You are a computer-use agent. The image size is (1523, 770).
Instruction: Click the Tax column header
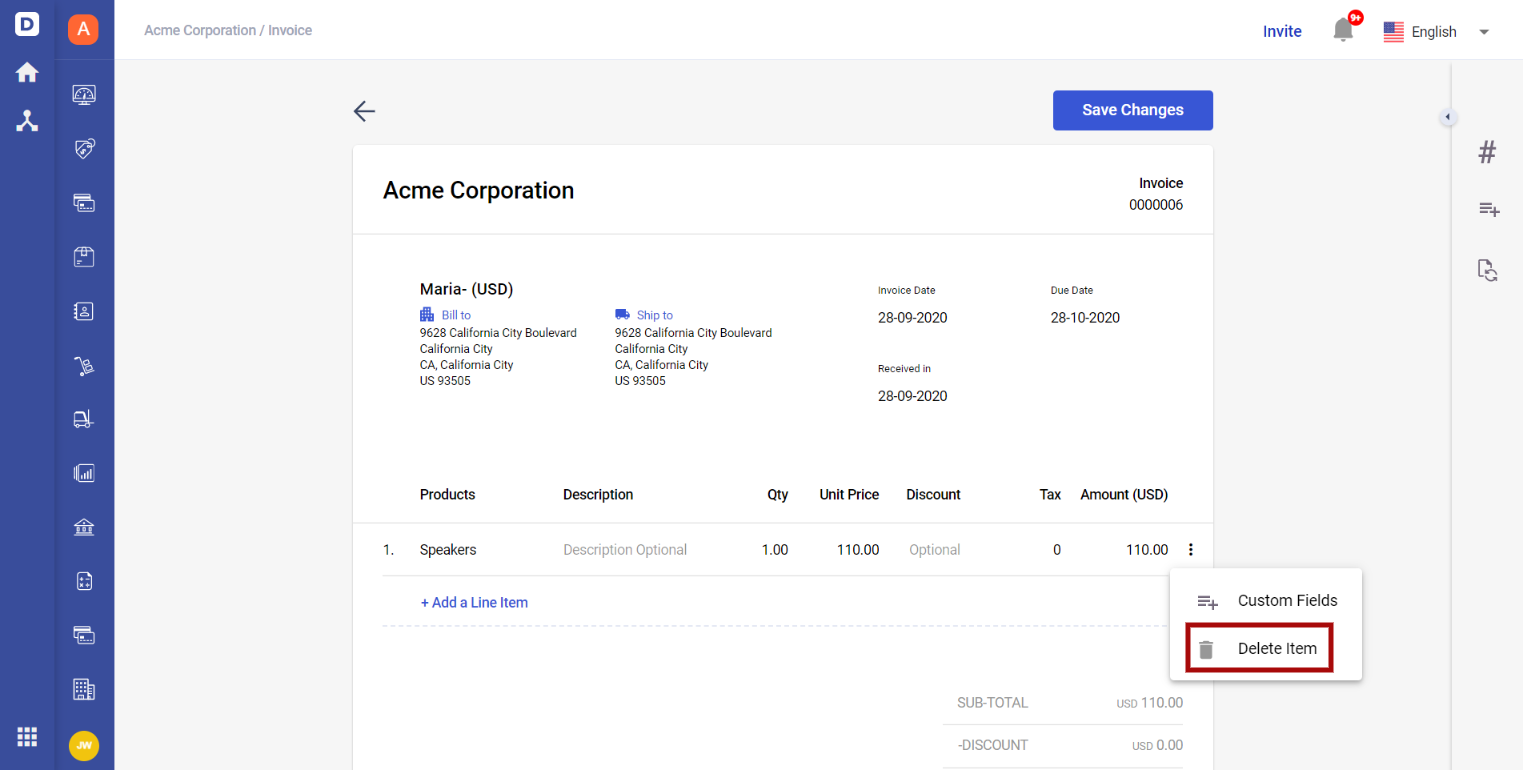(1051, 495)
